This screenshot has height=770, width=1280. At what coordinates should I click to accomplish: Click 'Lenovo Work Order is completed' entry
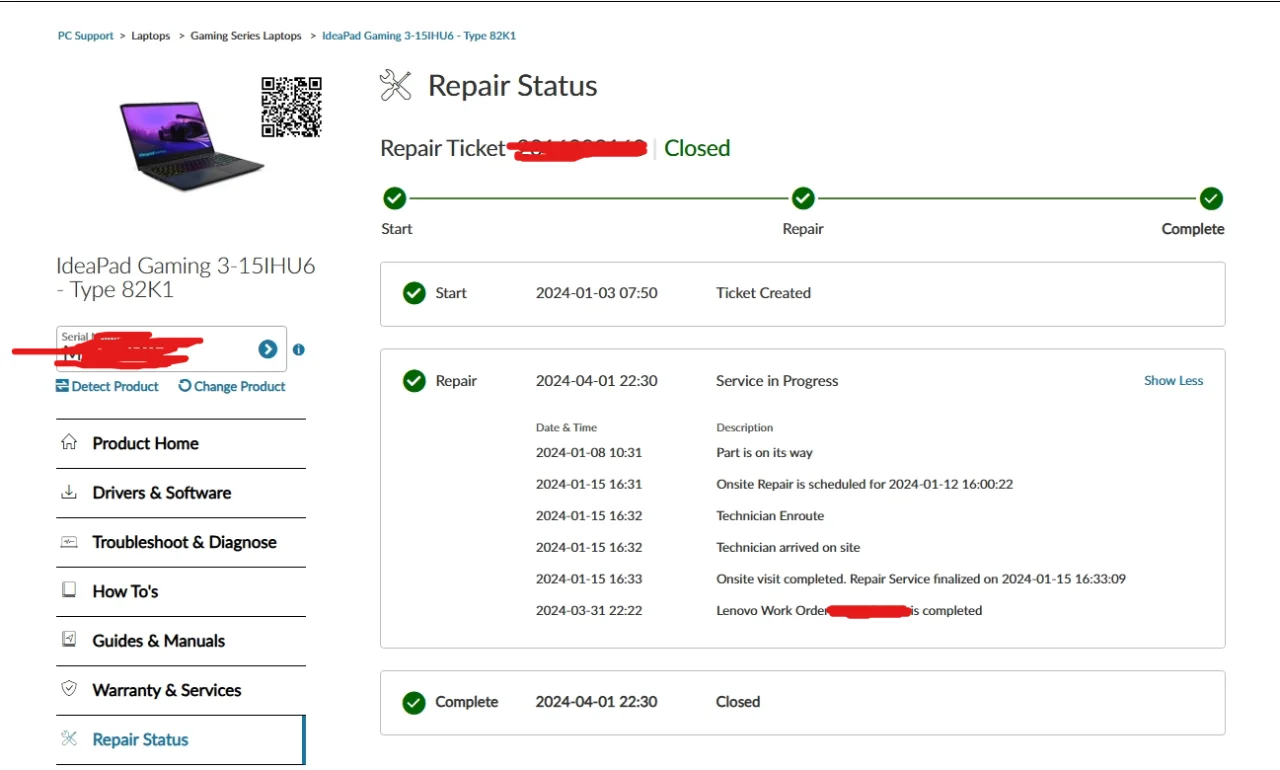(x=849, y=610)
